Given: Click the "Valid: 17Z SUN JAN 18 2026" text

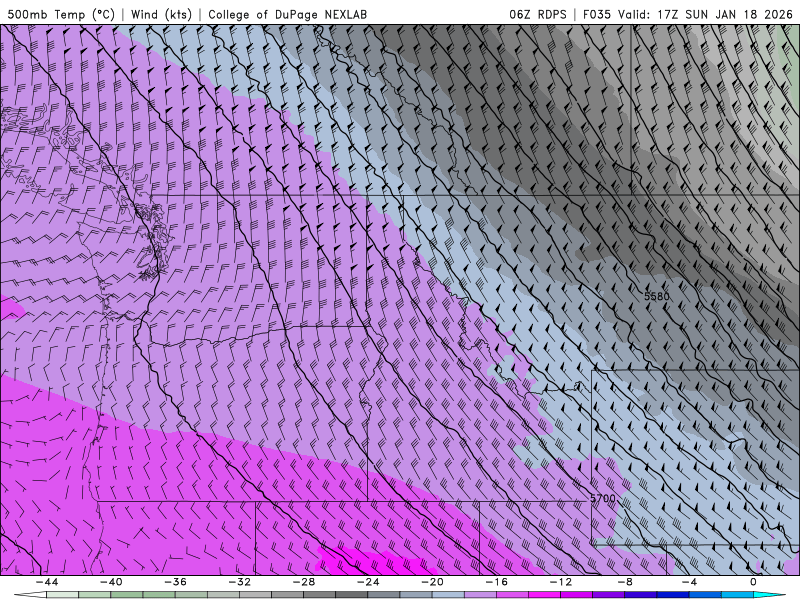Looking at the screenshot, I should point(705,14).
